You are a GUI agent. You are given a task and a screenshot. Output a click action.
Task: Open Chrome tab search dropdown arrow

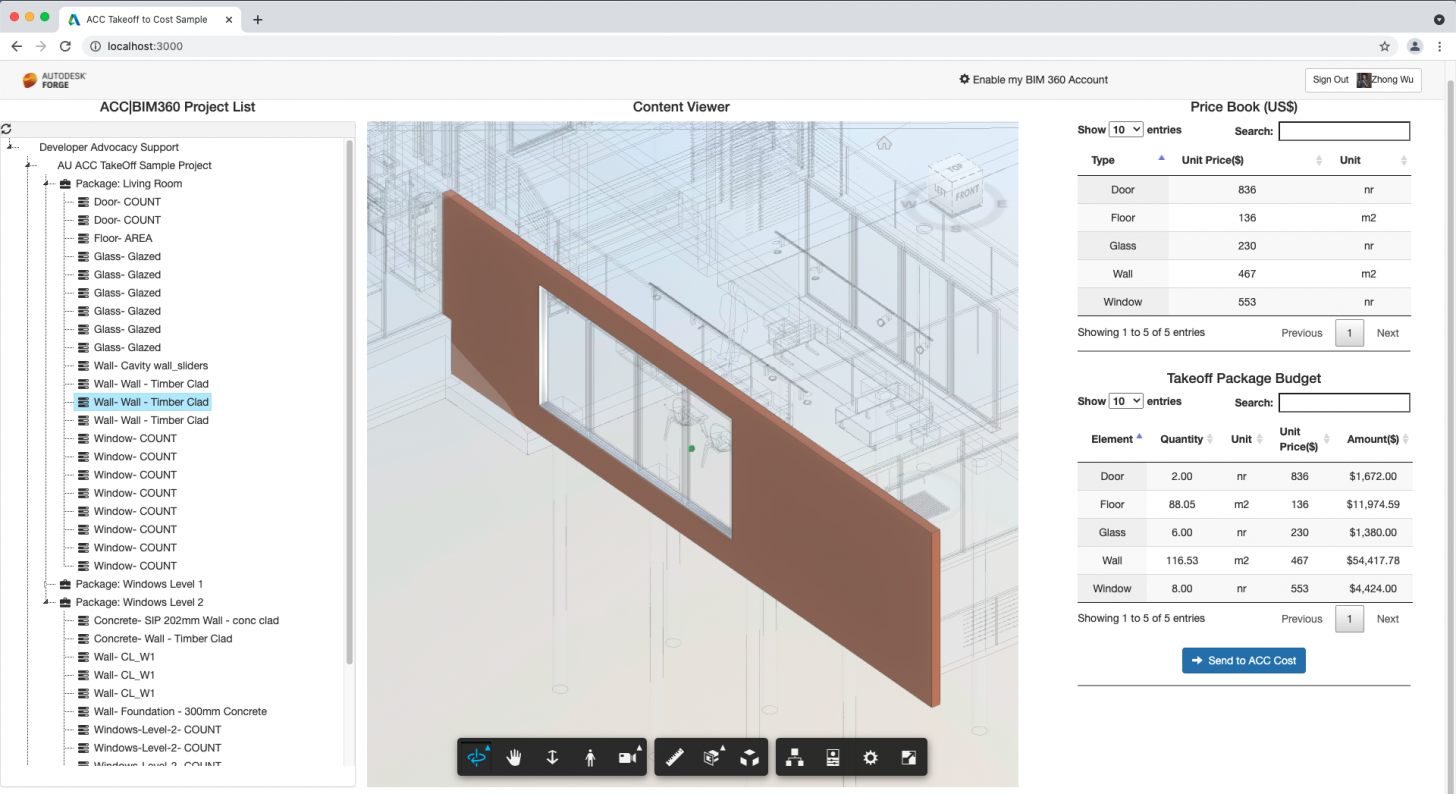click(1439, 20)
